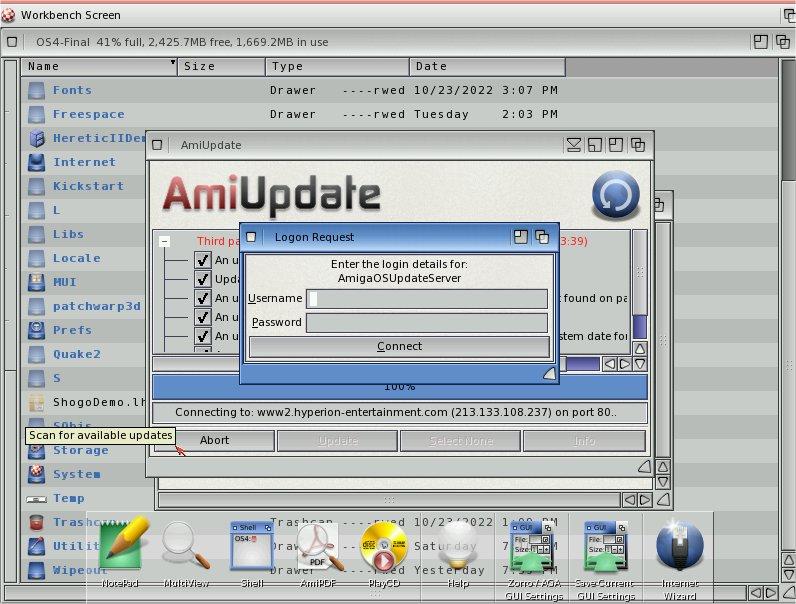Click the Type column header
The height and width of the screenshot is (604, 796).
tap(337, 66)
